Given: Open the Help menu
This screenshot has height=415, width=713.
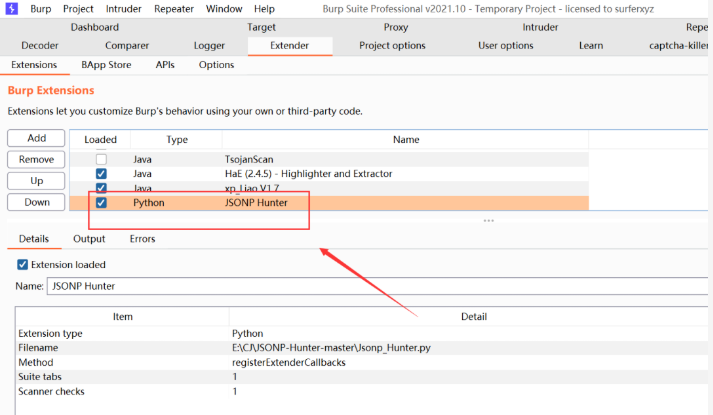Looking at the screenshot, I should tap(264, 9).
